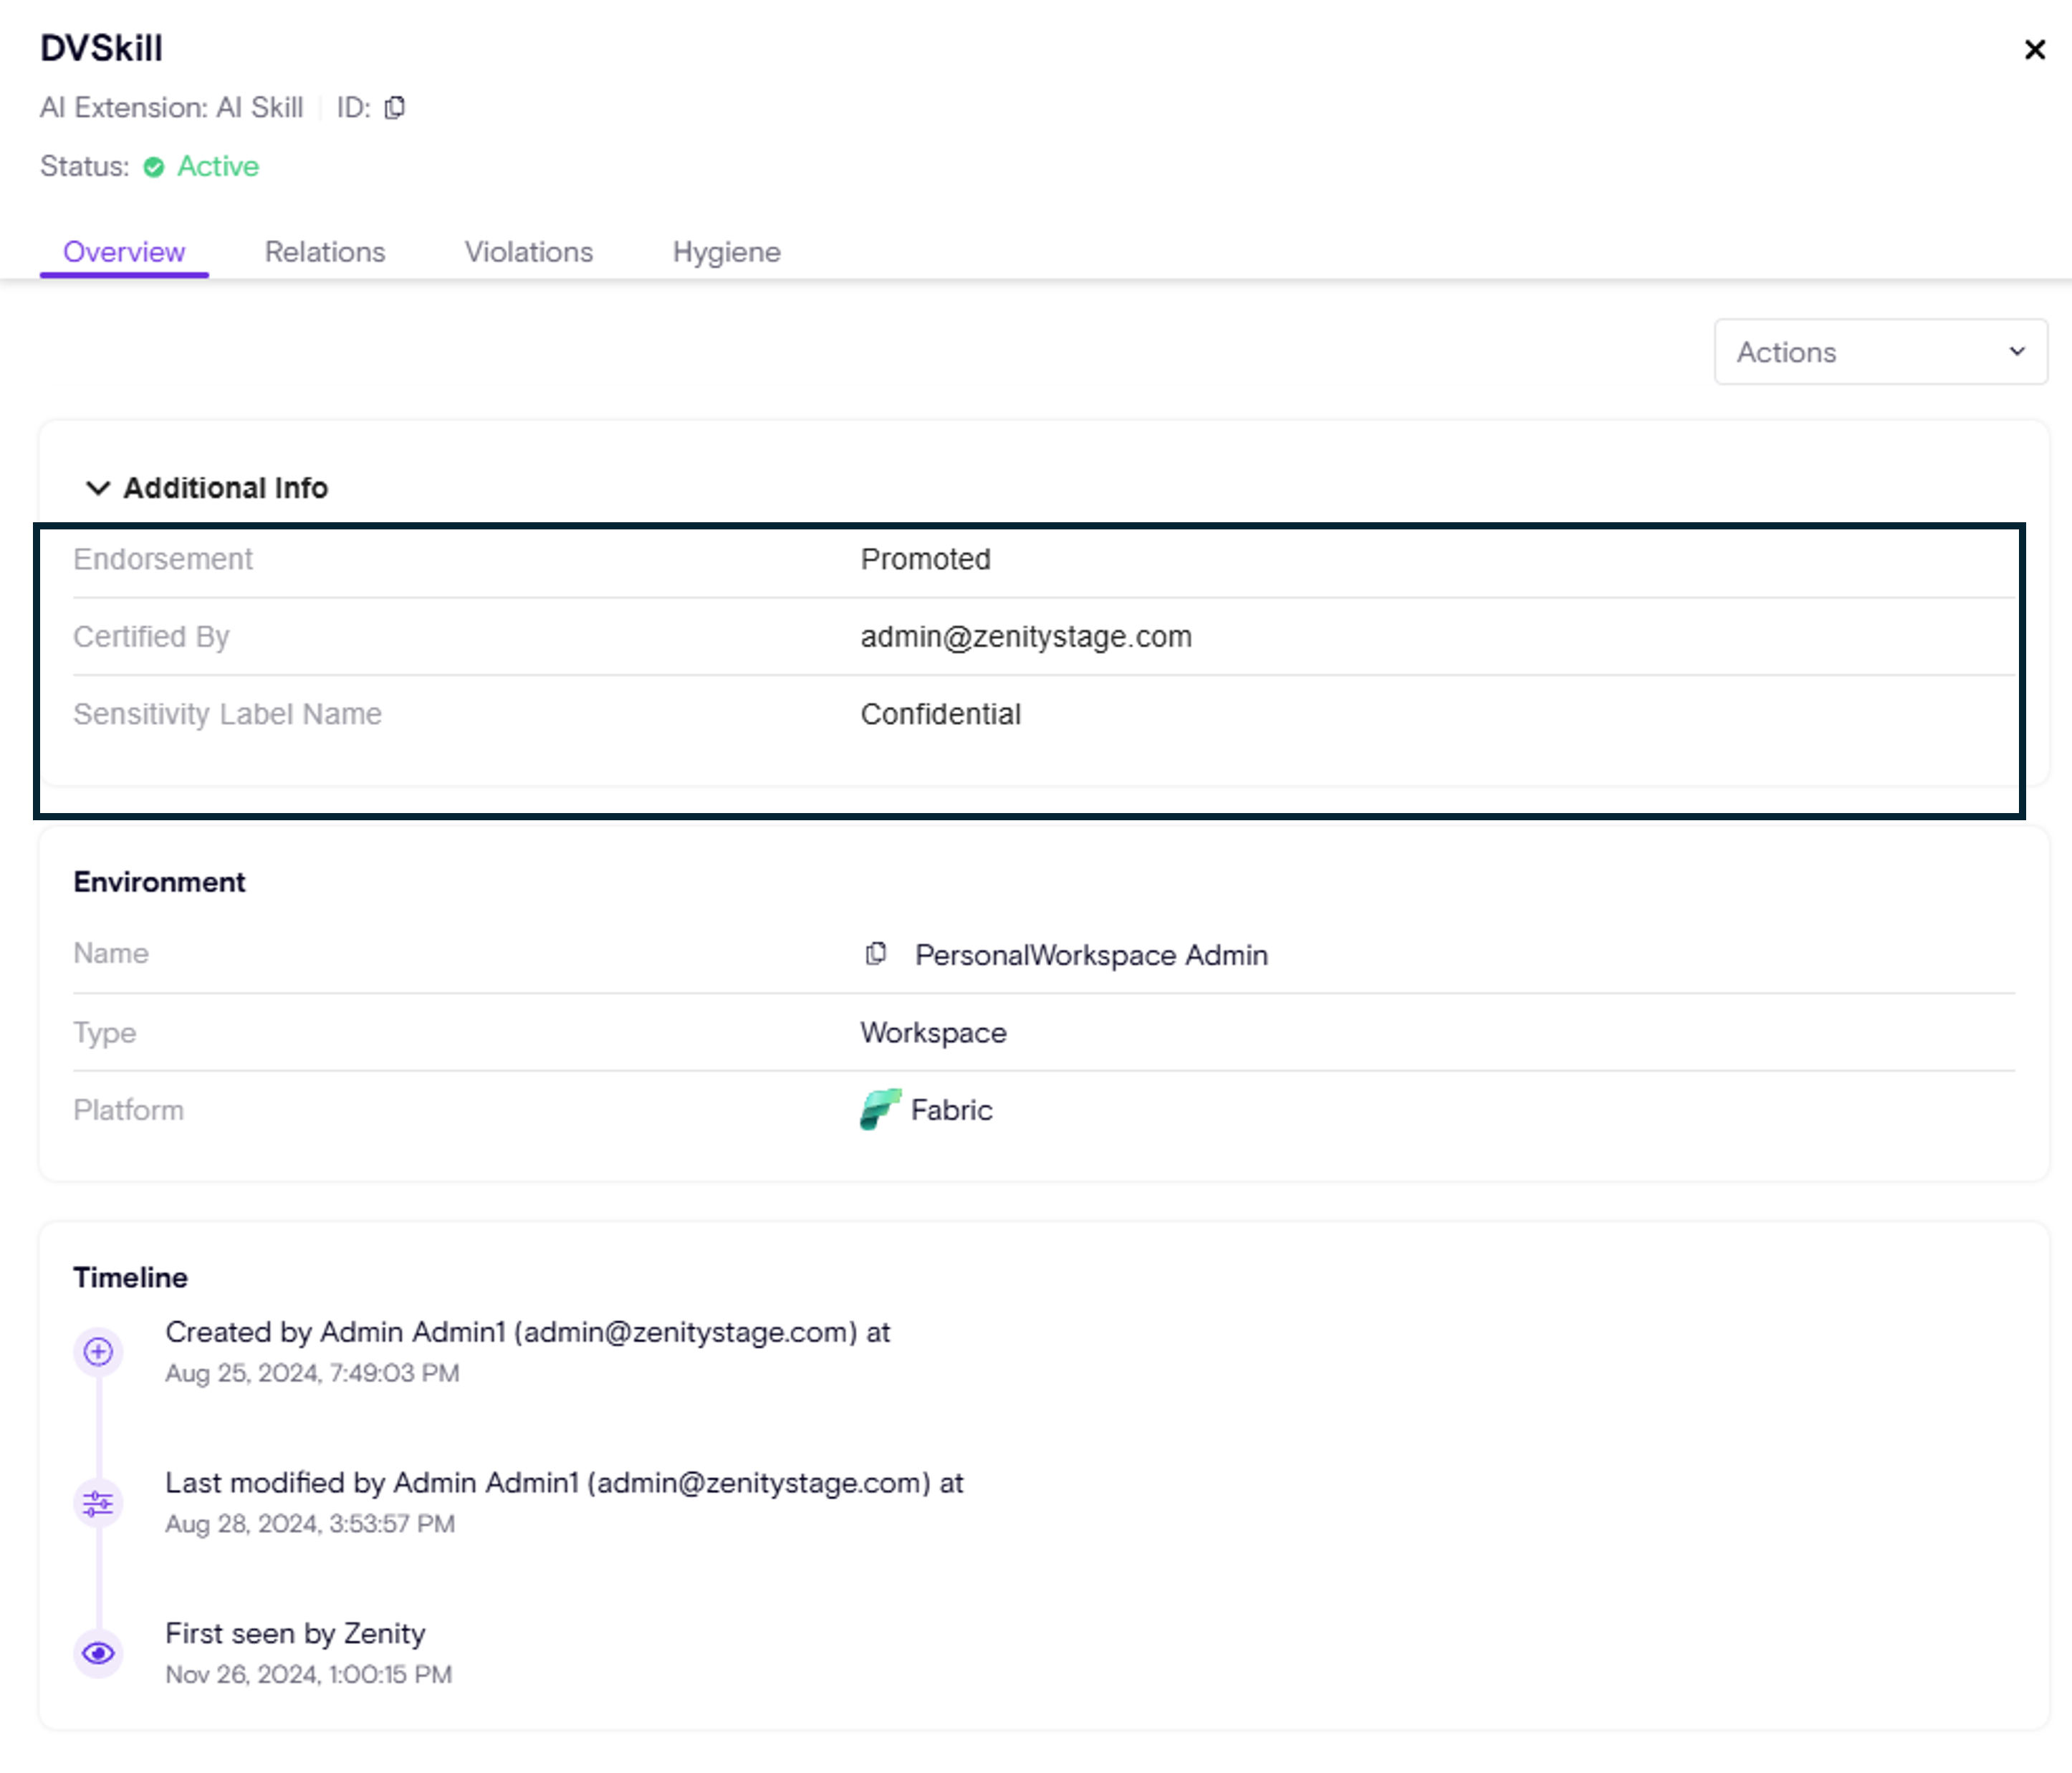Screen dimensions: 2072x1773
Task: Click the green Active status checkmark
Action: (x=154, y=167)
